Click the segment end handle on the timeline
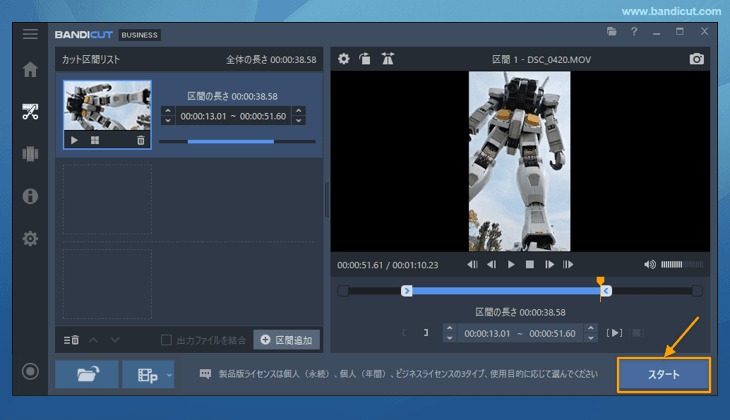The height and width of the screenshot is (420, 730). tap(606, 291)
